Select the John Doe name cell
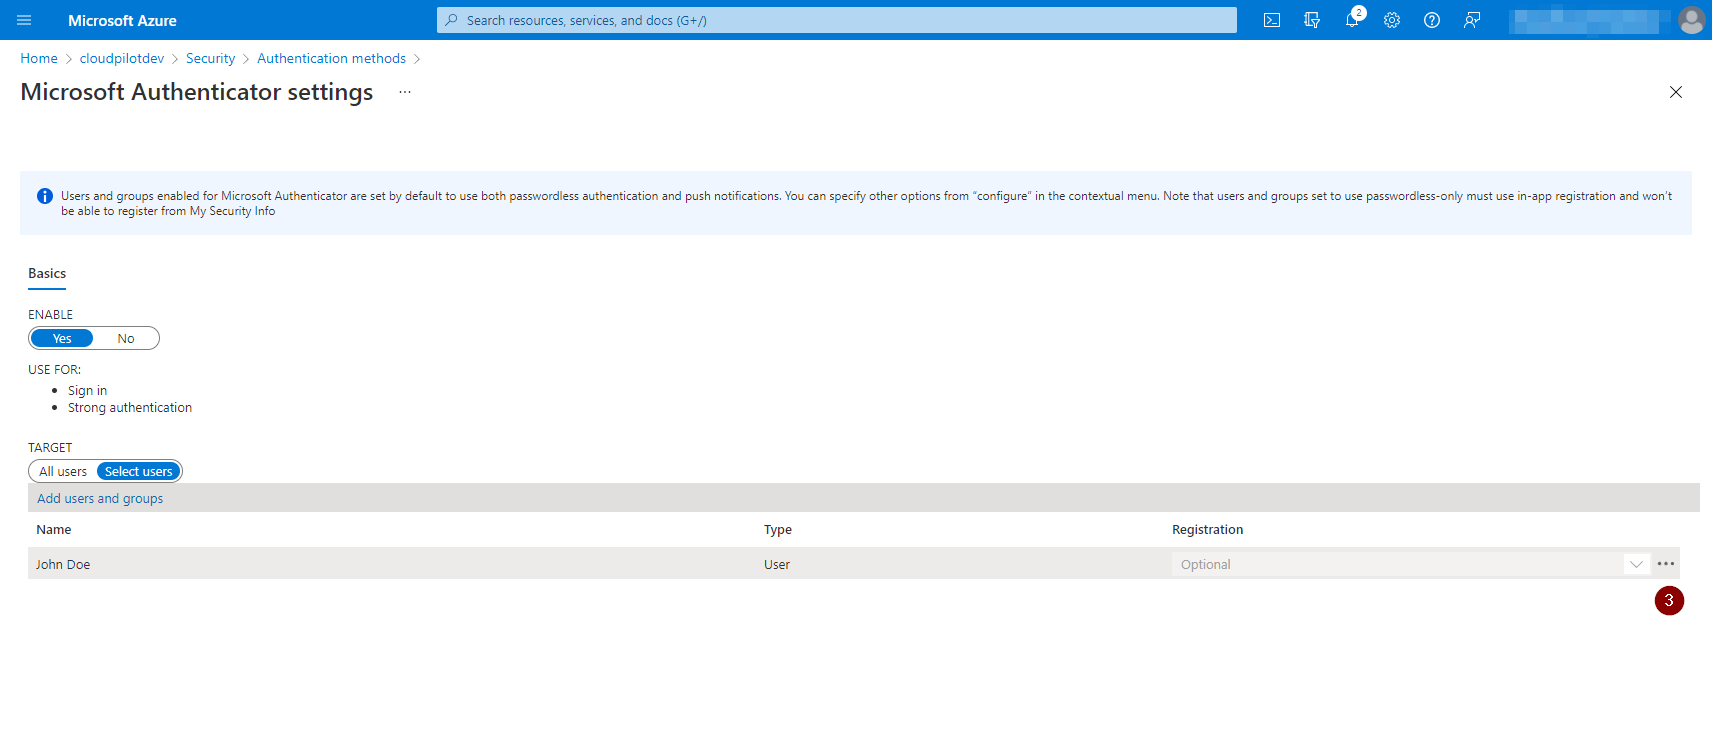The image size is (1712, 751). point(63,564)
